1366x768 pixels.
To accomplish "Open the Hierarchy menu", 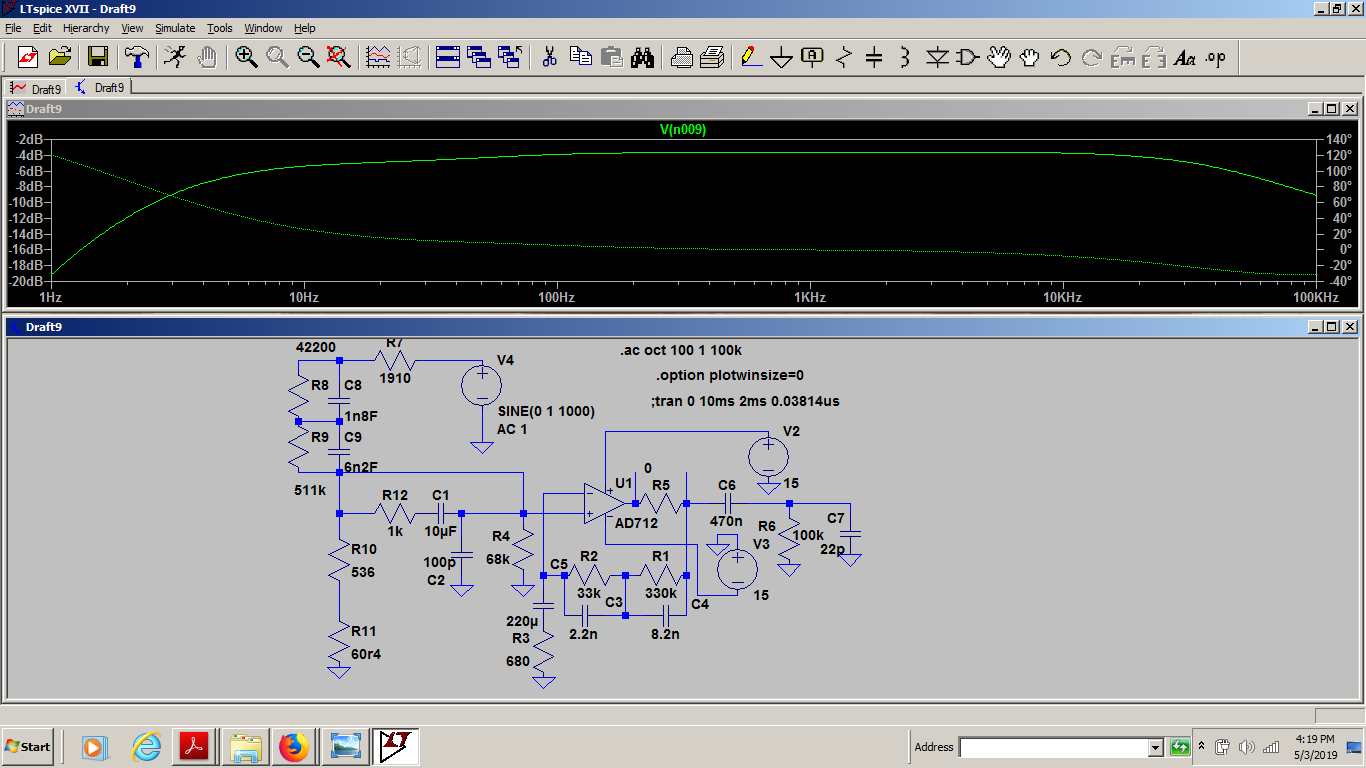I will click(x=87, y=28).
